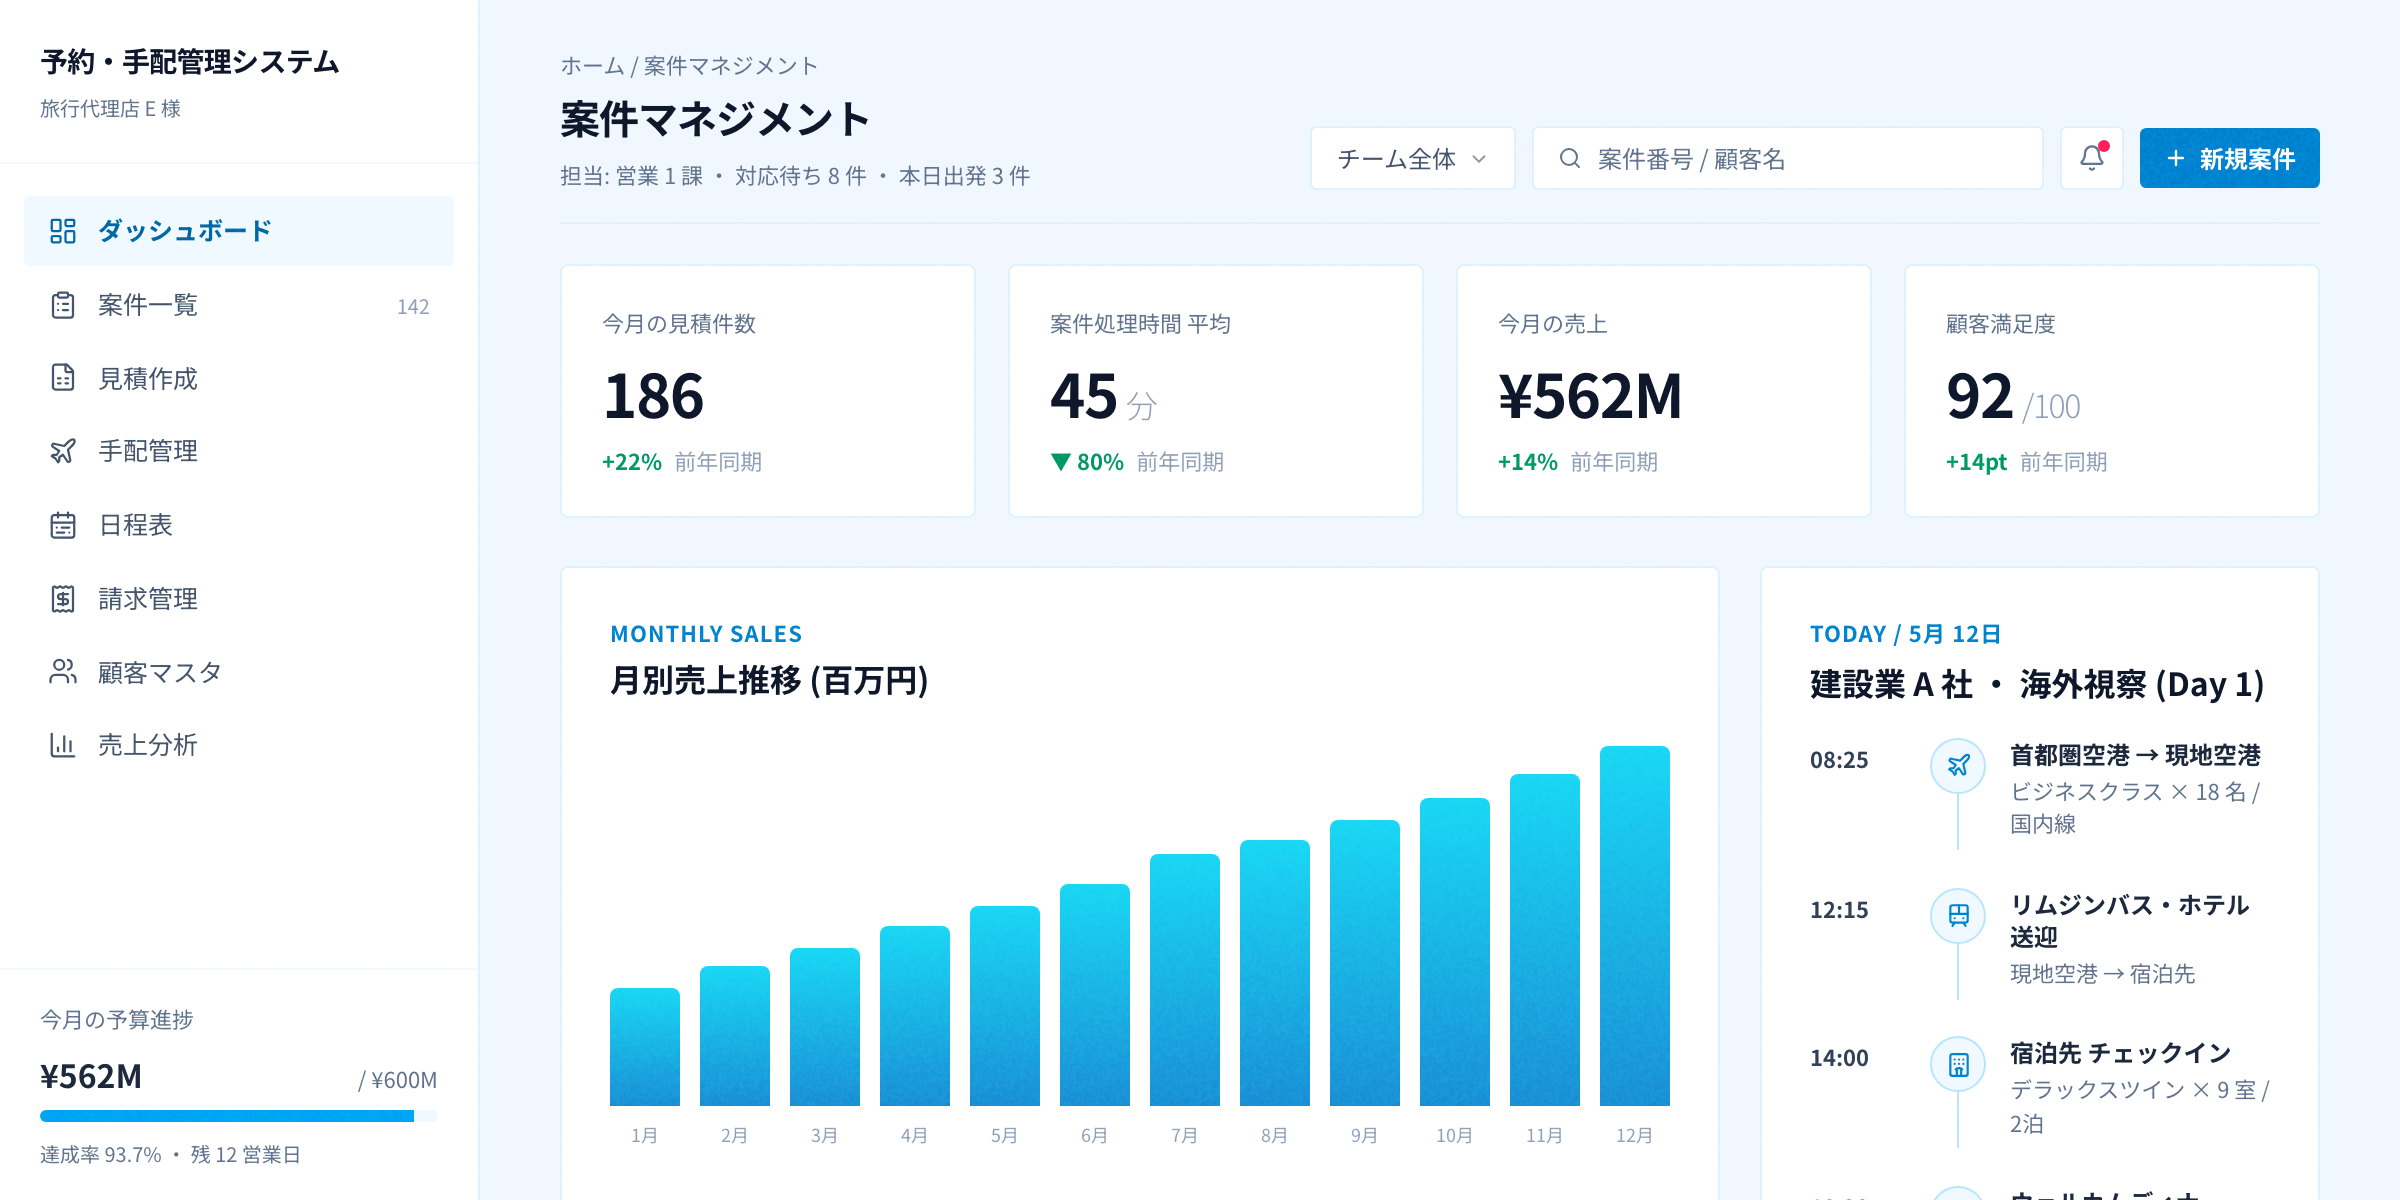Open 案件一覧 via its clipboard icon

coord(62,306)
